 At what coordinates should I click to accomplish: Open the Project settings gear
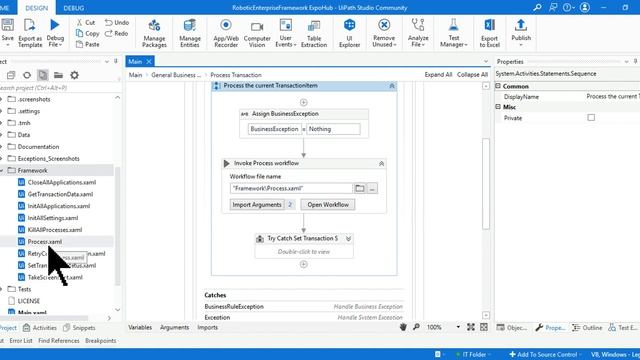[x=74, y=75]
